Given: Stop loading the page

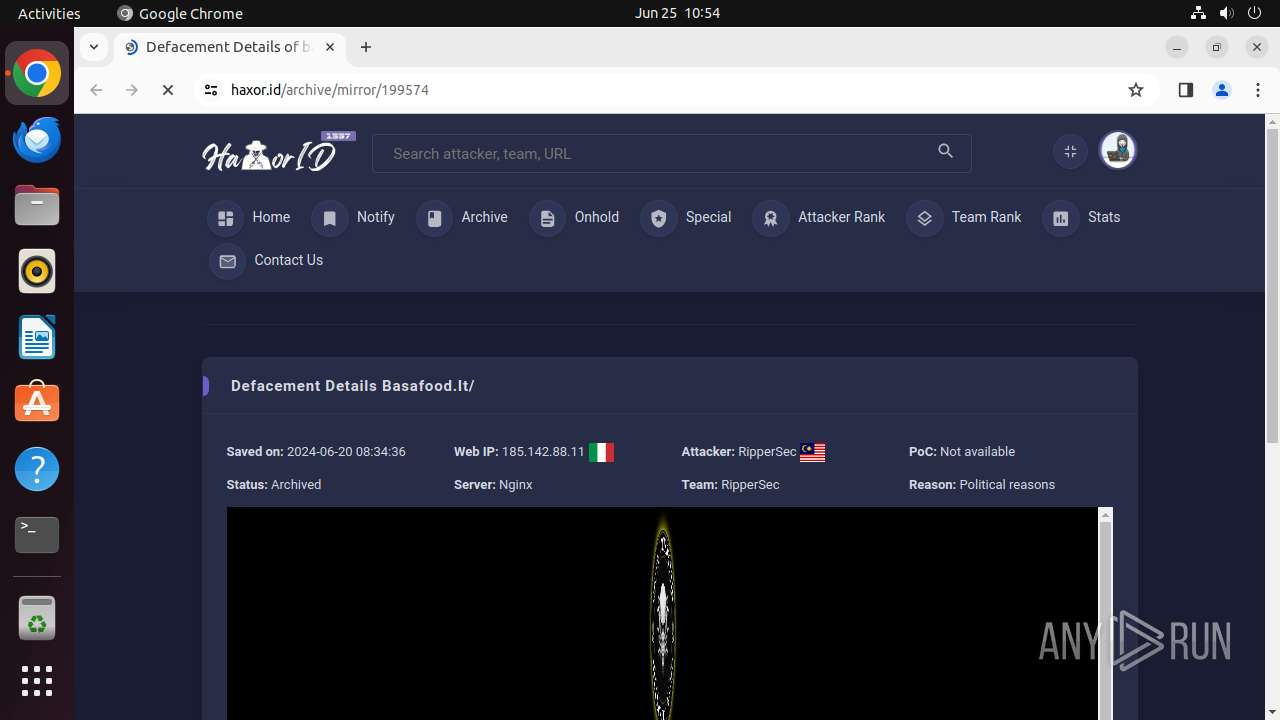Looking at the screenshot, I should pos(168,90).
